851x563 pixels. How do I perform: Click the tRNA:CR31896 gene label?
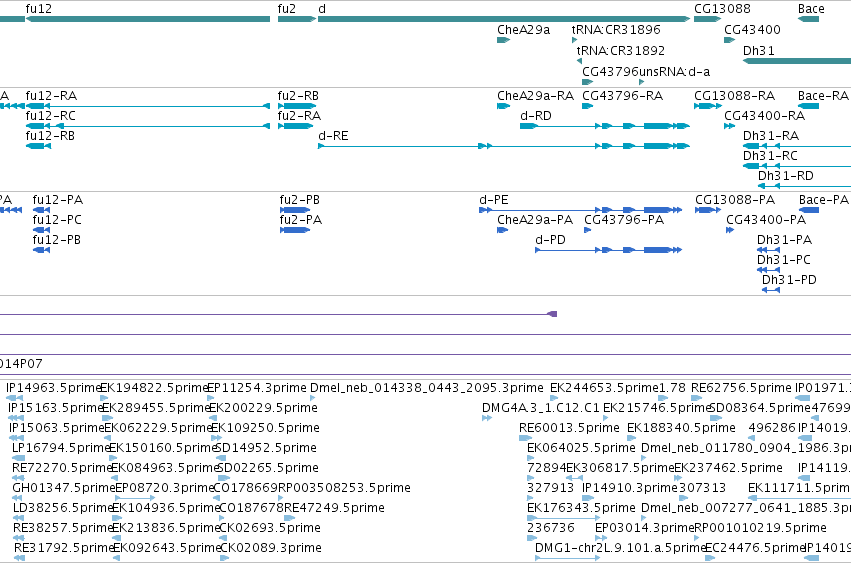[x=616, y=29]
